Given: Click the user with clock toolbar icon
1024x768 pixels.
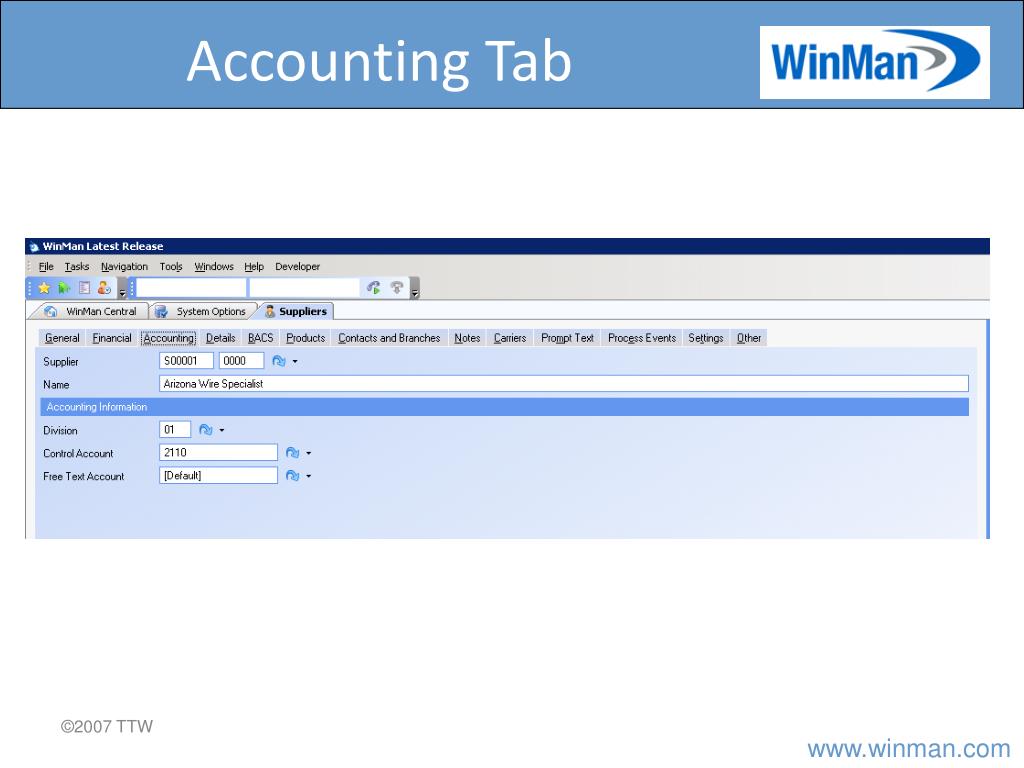Looking at the screenshot, I should point(104,288).
